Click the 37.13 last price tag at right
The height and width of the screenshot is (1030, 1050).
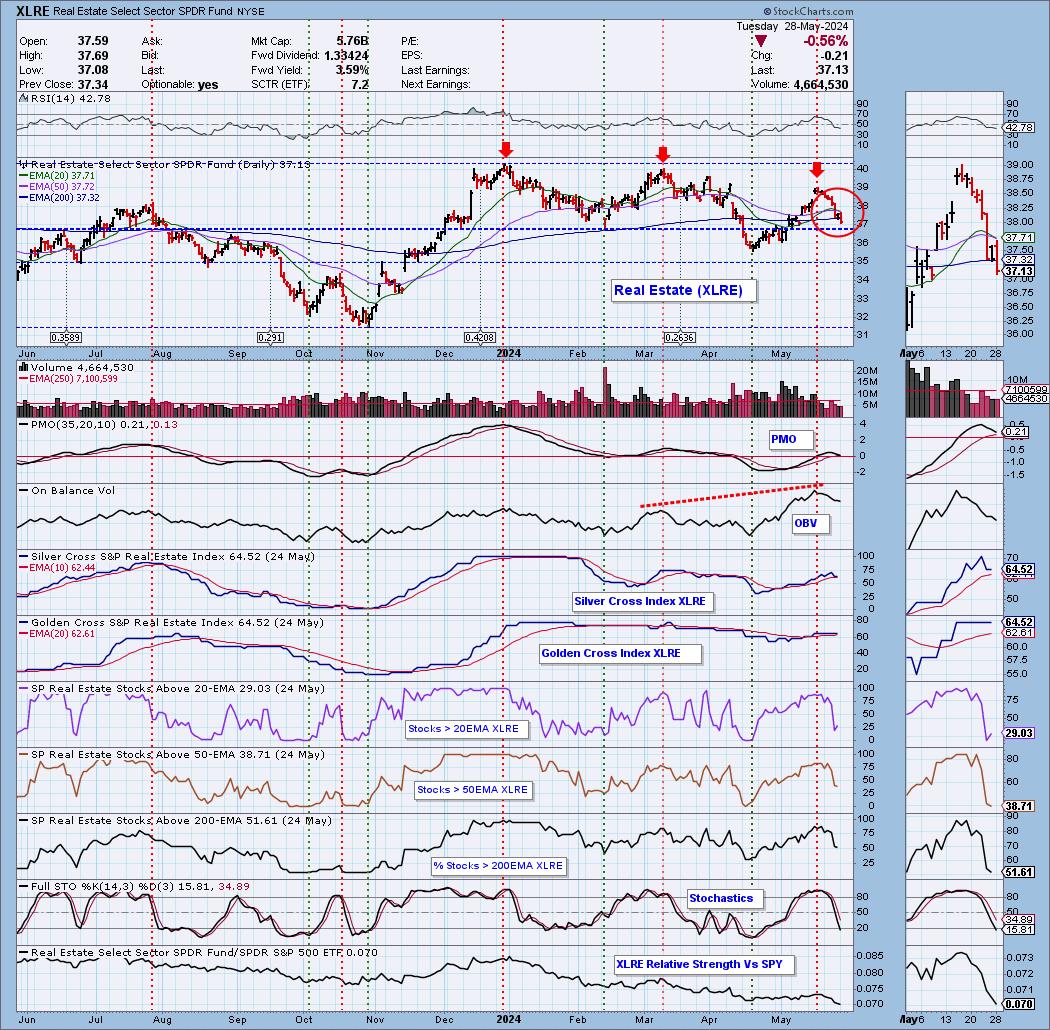(1019, 271)
